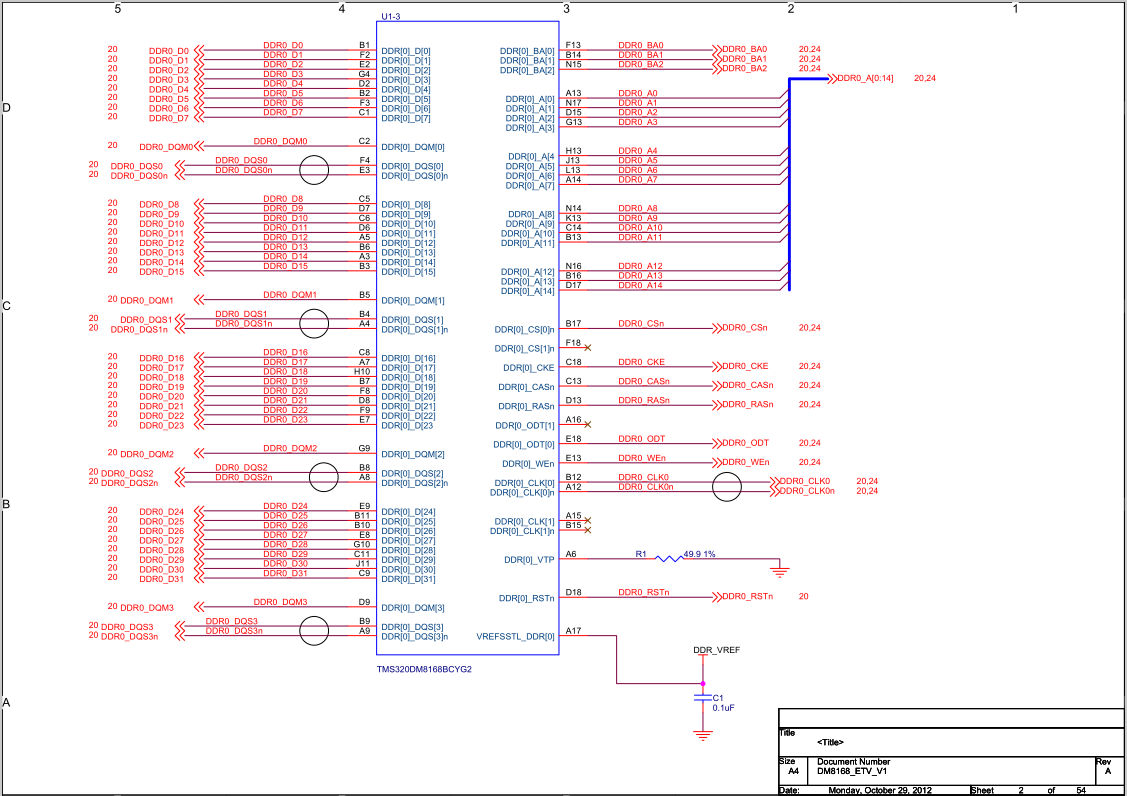1127x796 pixels.
Task: Click the <Title> field in title block
Action: point(830,742)
